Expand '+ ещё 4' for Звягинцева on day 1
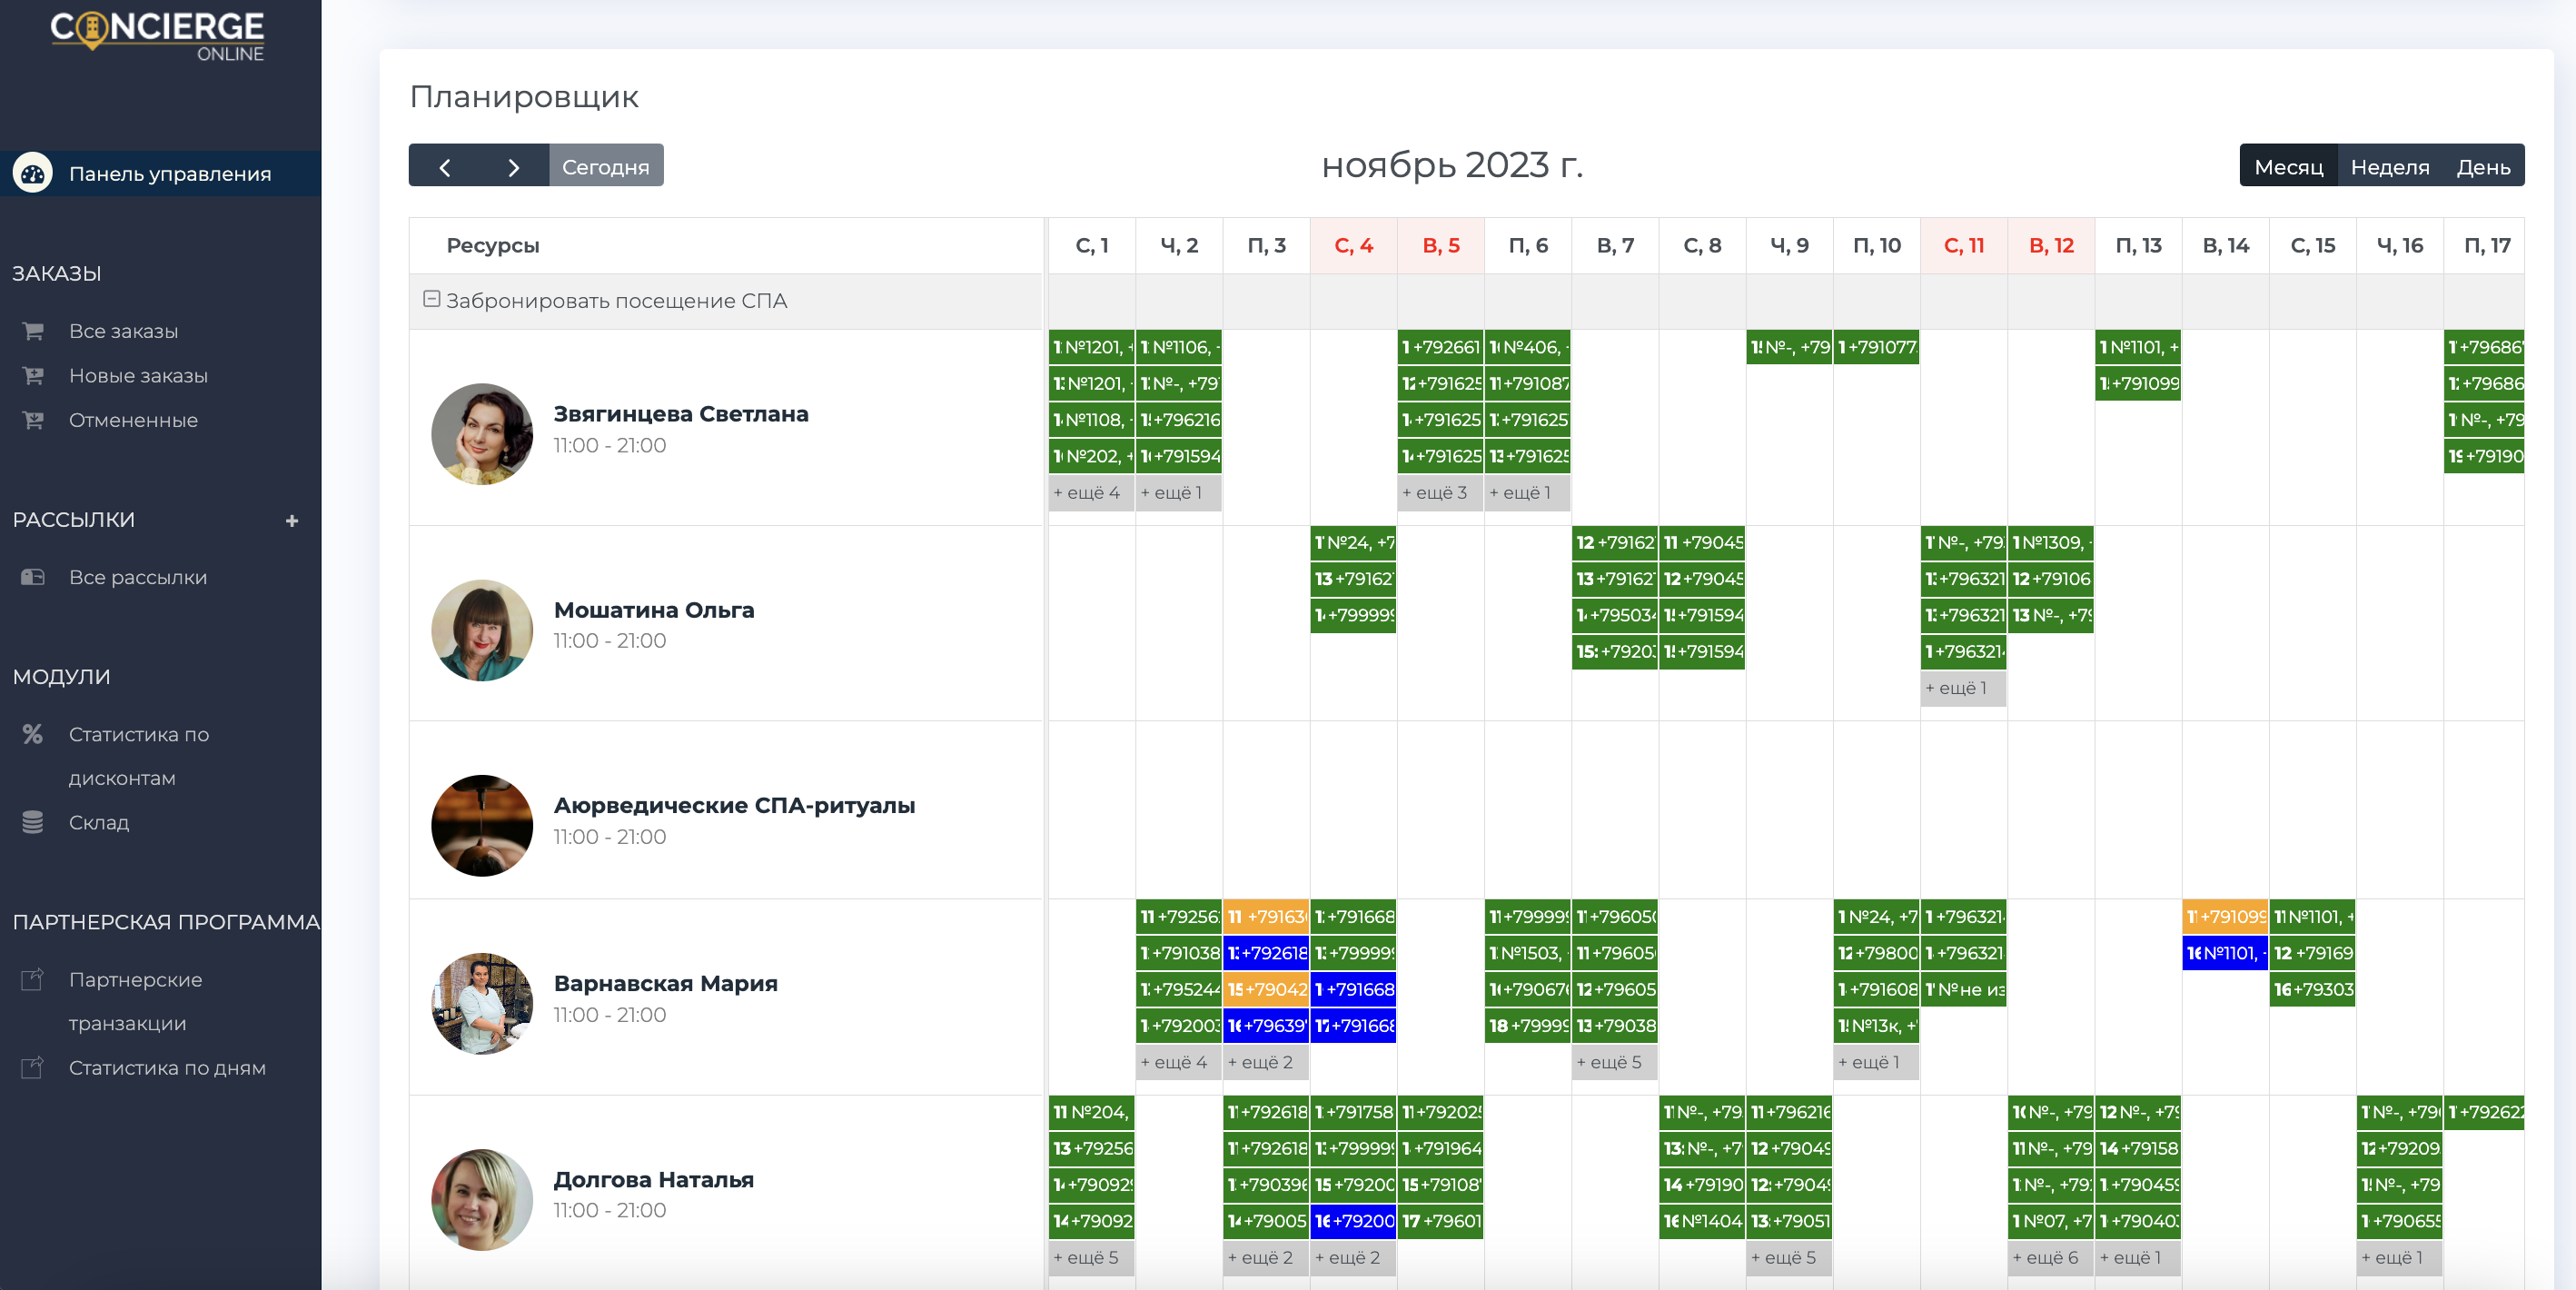The height and width of the screenshot is (1290, 2576). 1087,493
